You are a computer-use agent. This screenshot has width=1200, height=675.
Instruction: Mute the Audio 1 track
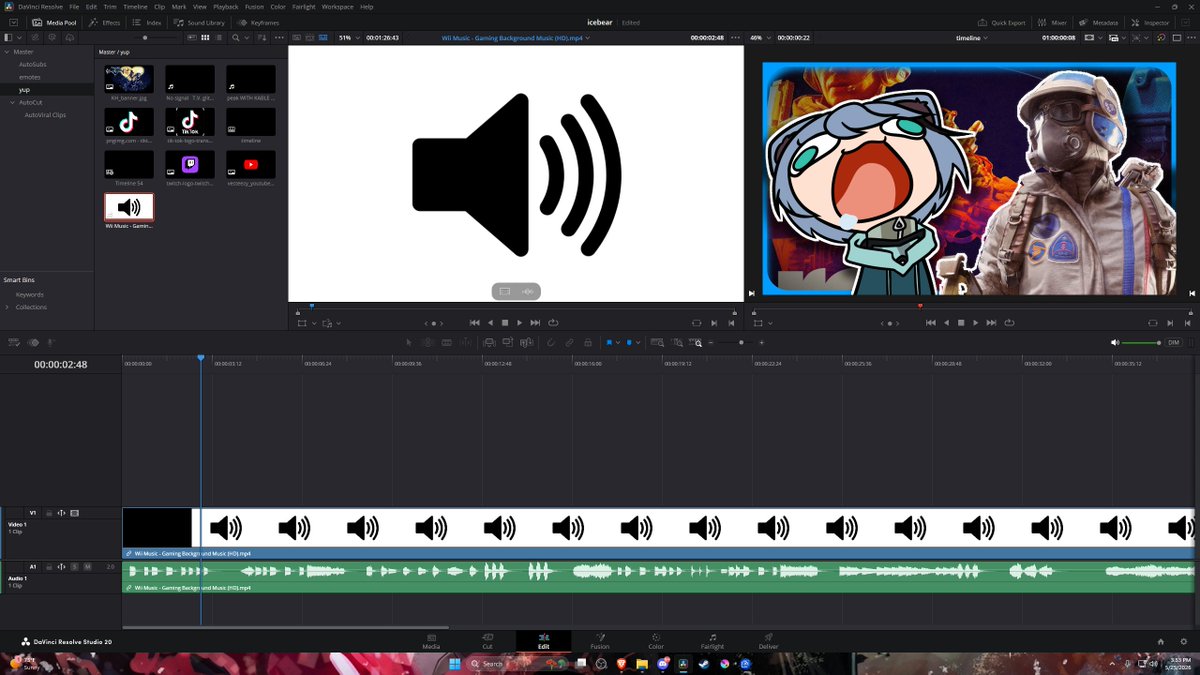click(87, 566)
